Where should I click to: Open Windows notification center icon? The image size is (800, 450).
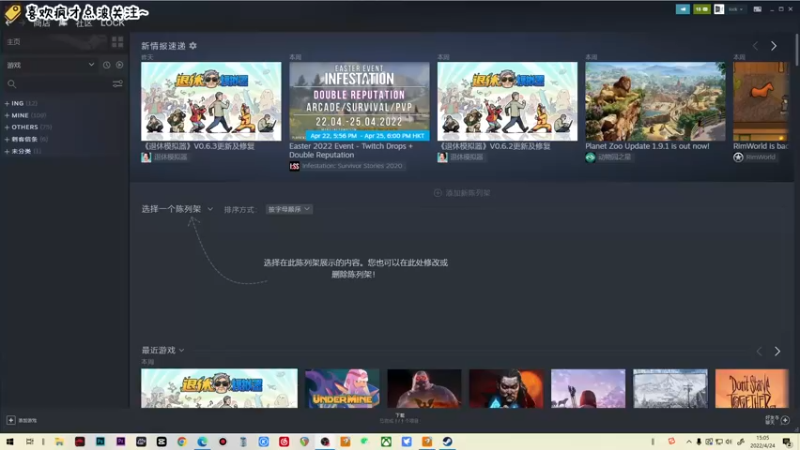pos(787,441)
